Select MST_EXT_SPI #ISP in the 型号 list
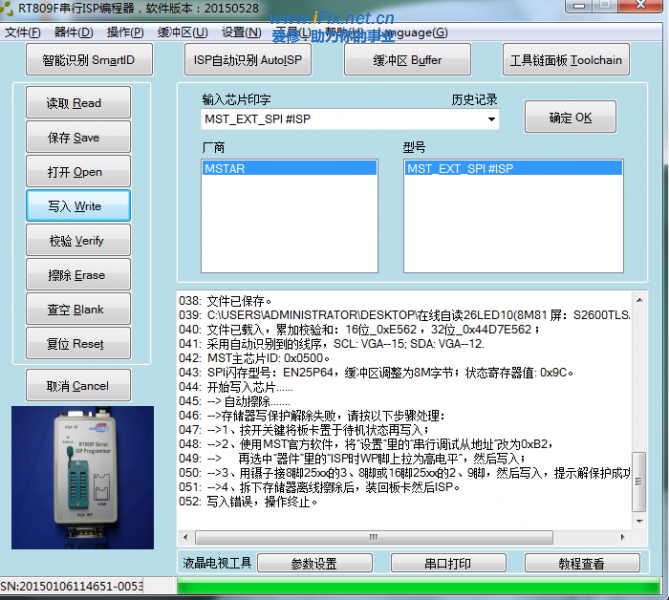This screenshot has height=600, width=669. [513, 169]
